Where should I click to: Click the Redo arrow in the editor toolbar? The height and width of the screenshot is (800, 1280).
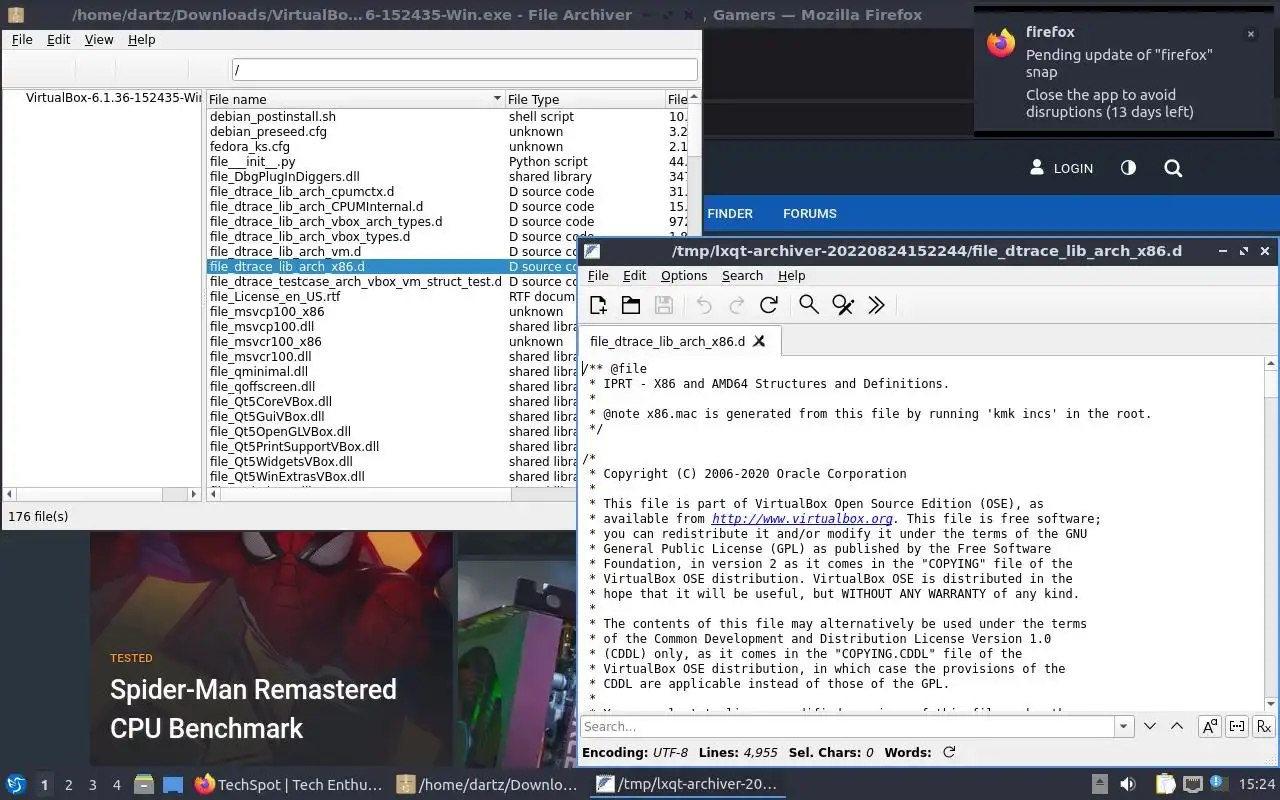(736, 306)
